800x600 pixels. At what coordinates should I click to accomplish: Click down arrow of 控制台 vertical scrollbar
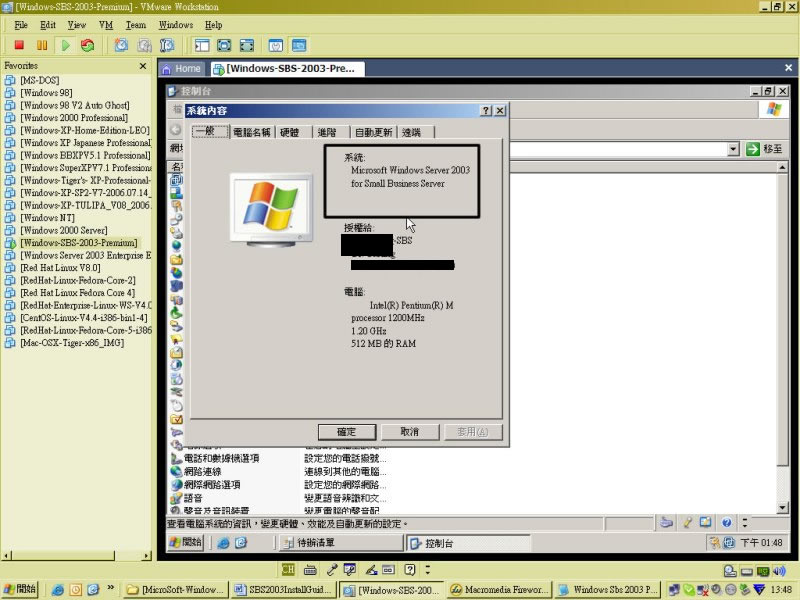(783, 508)
